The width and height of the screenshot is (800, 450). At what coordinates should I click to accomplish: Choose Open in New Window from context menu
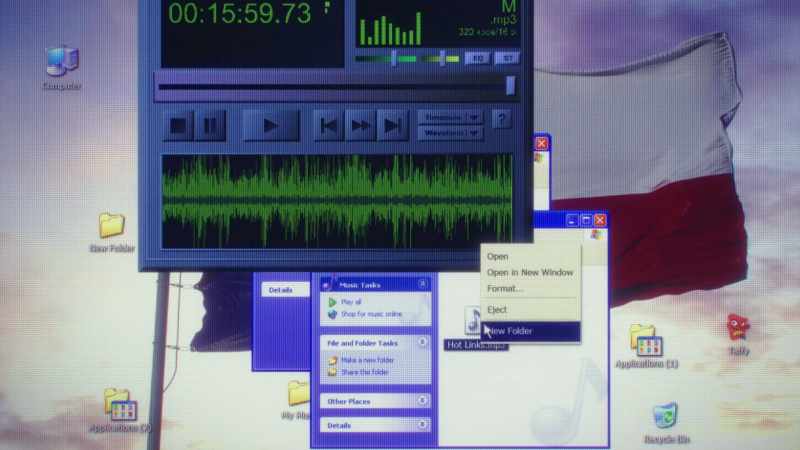point(530,273)
